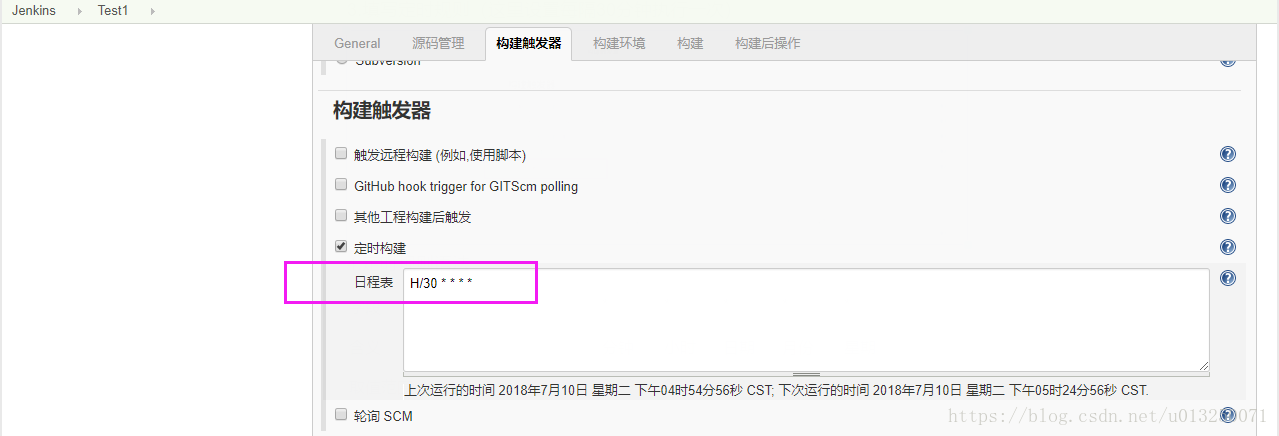Enable 触发远程构建 checkbox

[341, 154]
